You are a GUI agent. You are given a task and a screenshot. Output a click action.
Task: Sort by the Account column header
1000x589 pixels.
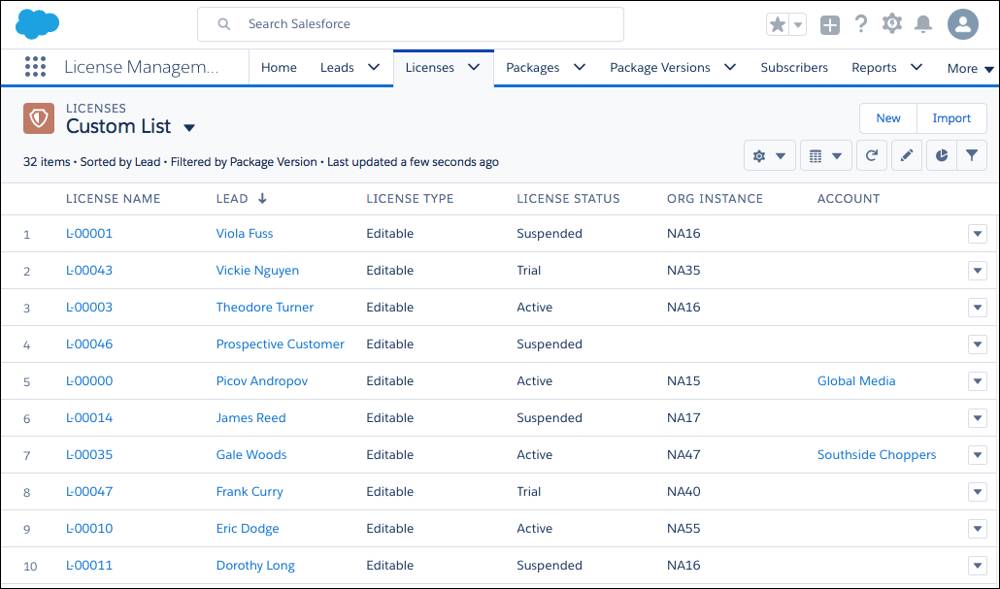pyautogui.click(x=848, y=198)
